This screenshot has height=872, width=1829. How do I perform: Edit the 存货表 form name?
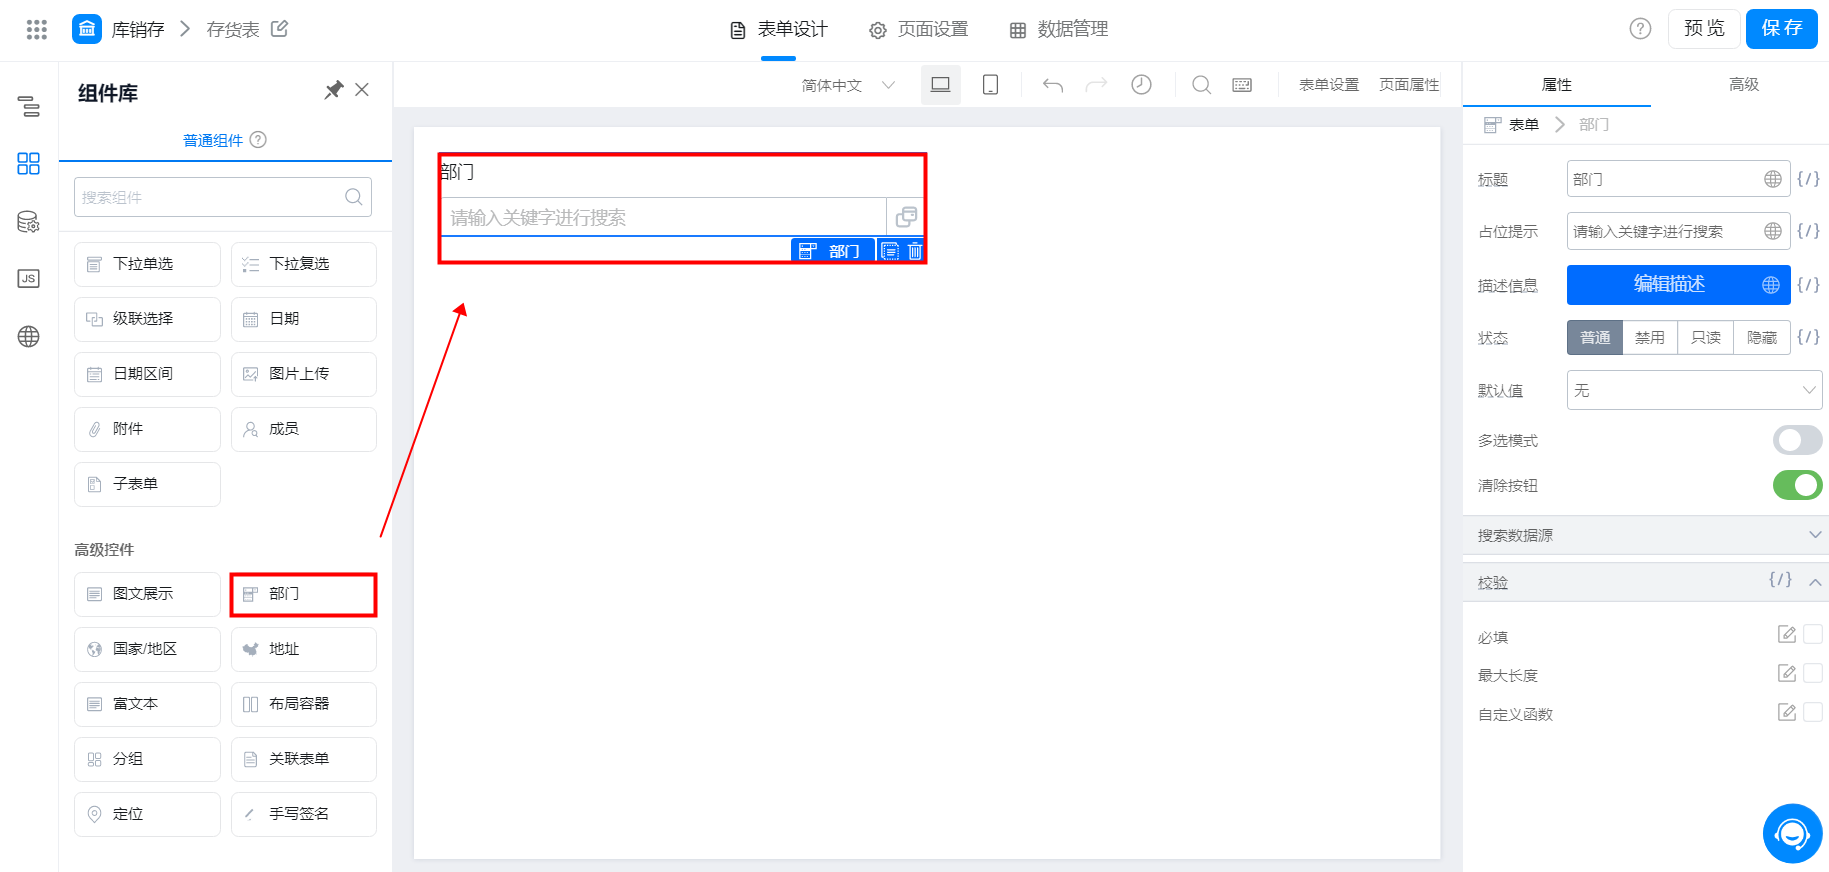[x=280, y=29]
